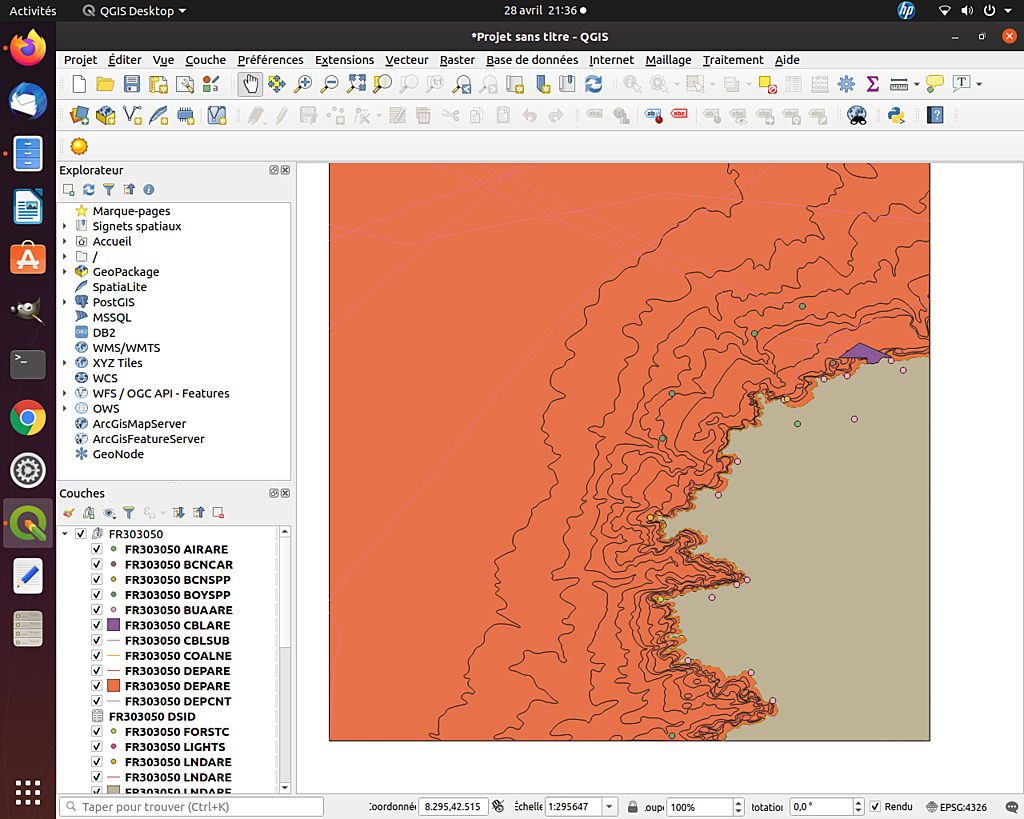Hide the FR303050 CBLARE layer
Screen dimensions: 1024x819
(97, 625)
